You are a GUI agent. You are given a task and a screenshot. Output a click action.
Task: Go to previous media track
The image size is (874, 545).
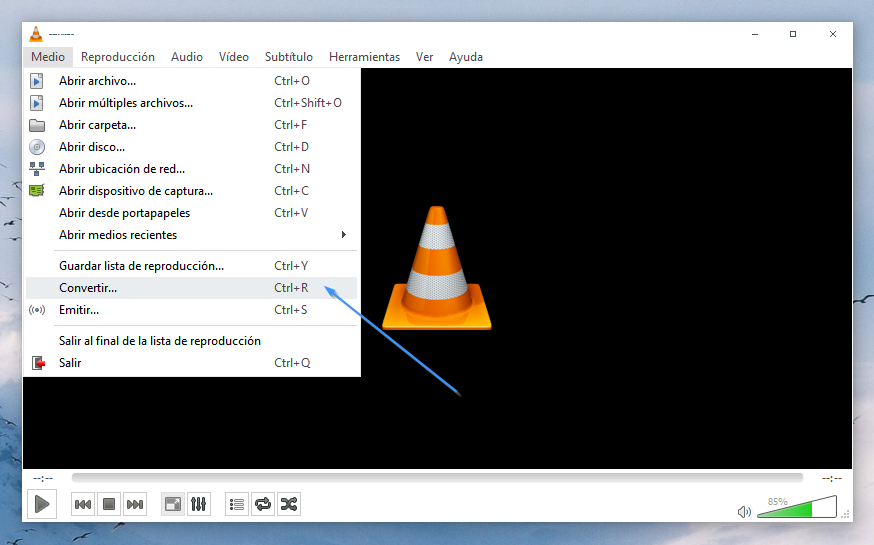click(x=83, y=504)
